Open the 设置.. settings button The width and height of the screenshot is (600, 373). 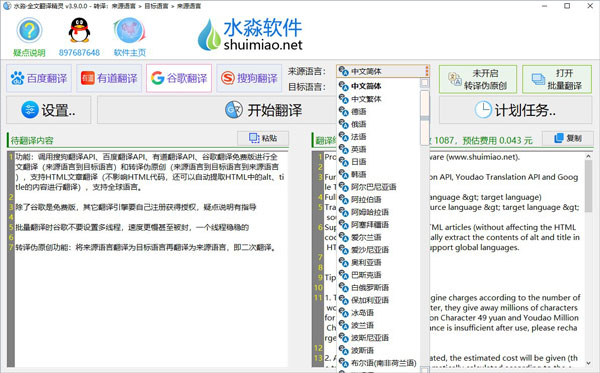[x=49, y=110]
